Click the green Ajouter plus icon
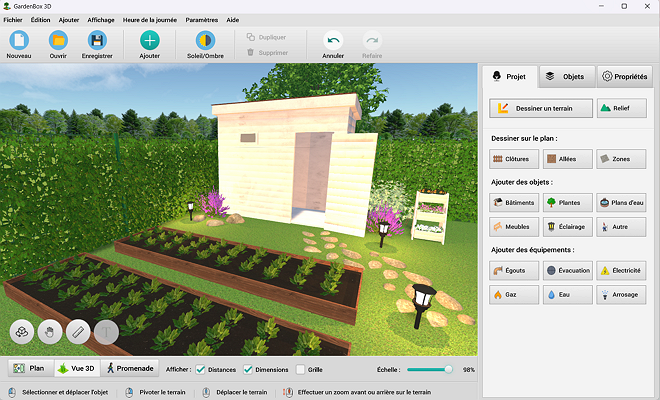Viewport: 660px width, 400px height. [x=150, y=40]
